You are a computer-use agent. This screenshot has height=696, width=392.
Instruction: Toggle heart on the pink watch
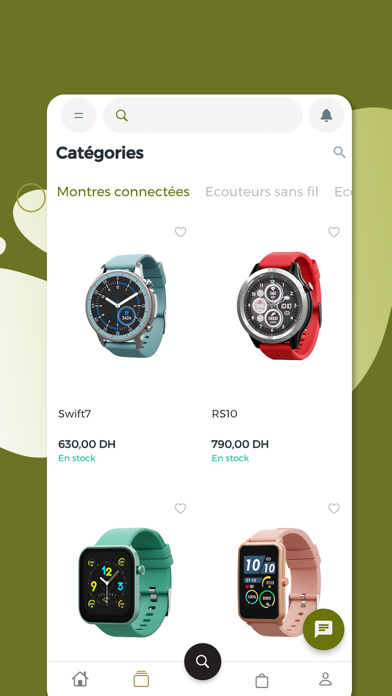coord(334,508)
